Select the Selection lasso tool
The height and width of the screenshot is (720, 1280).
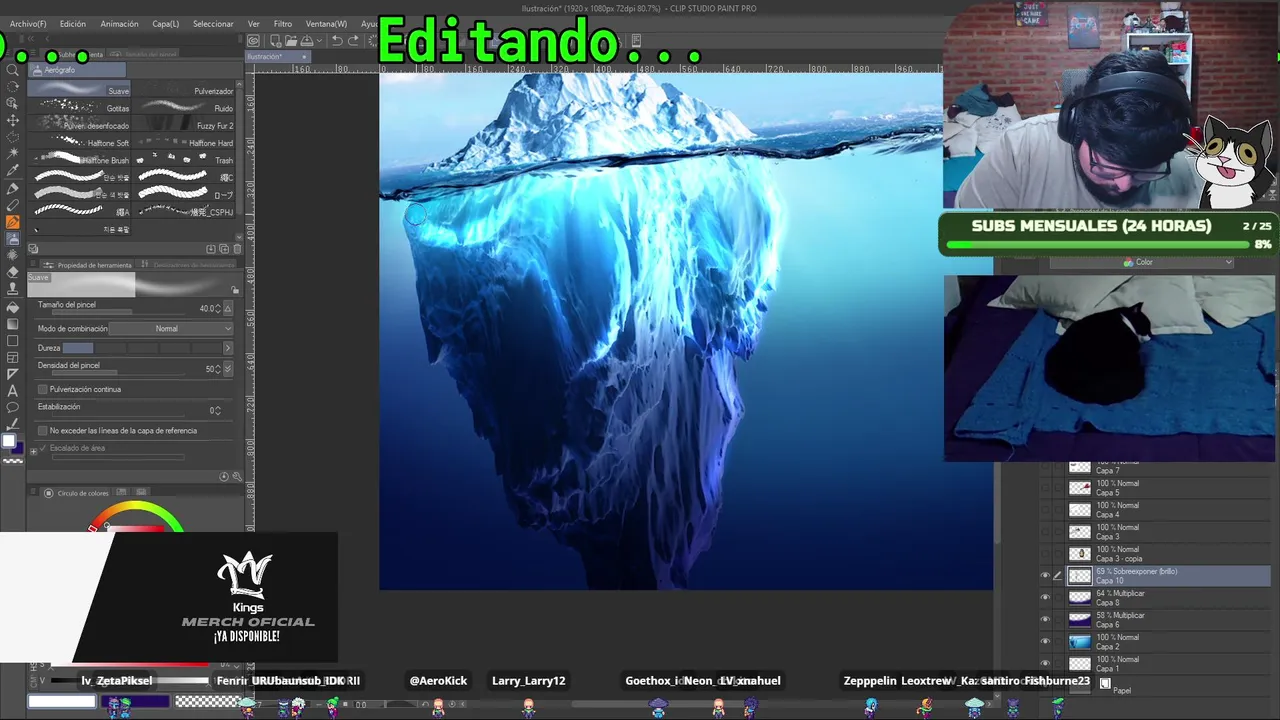point(13,137)
